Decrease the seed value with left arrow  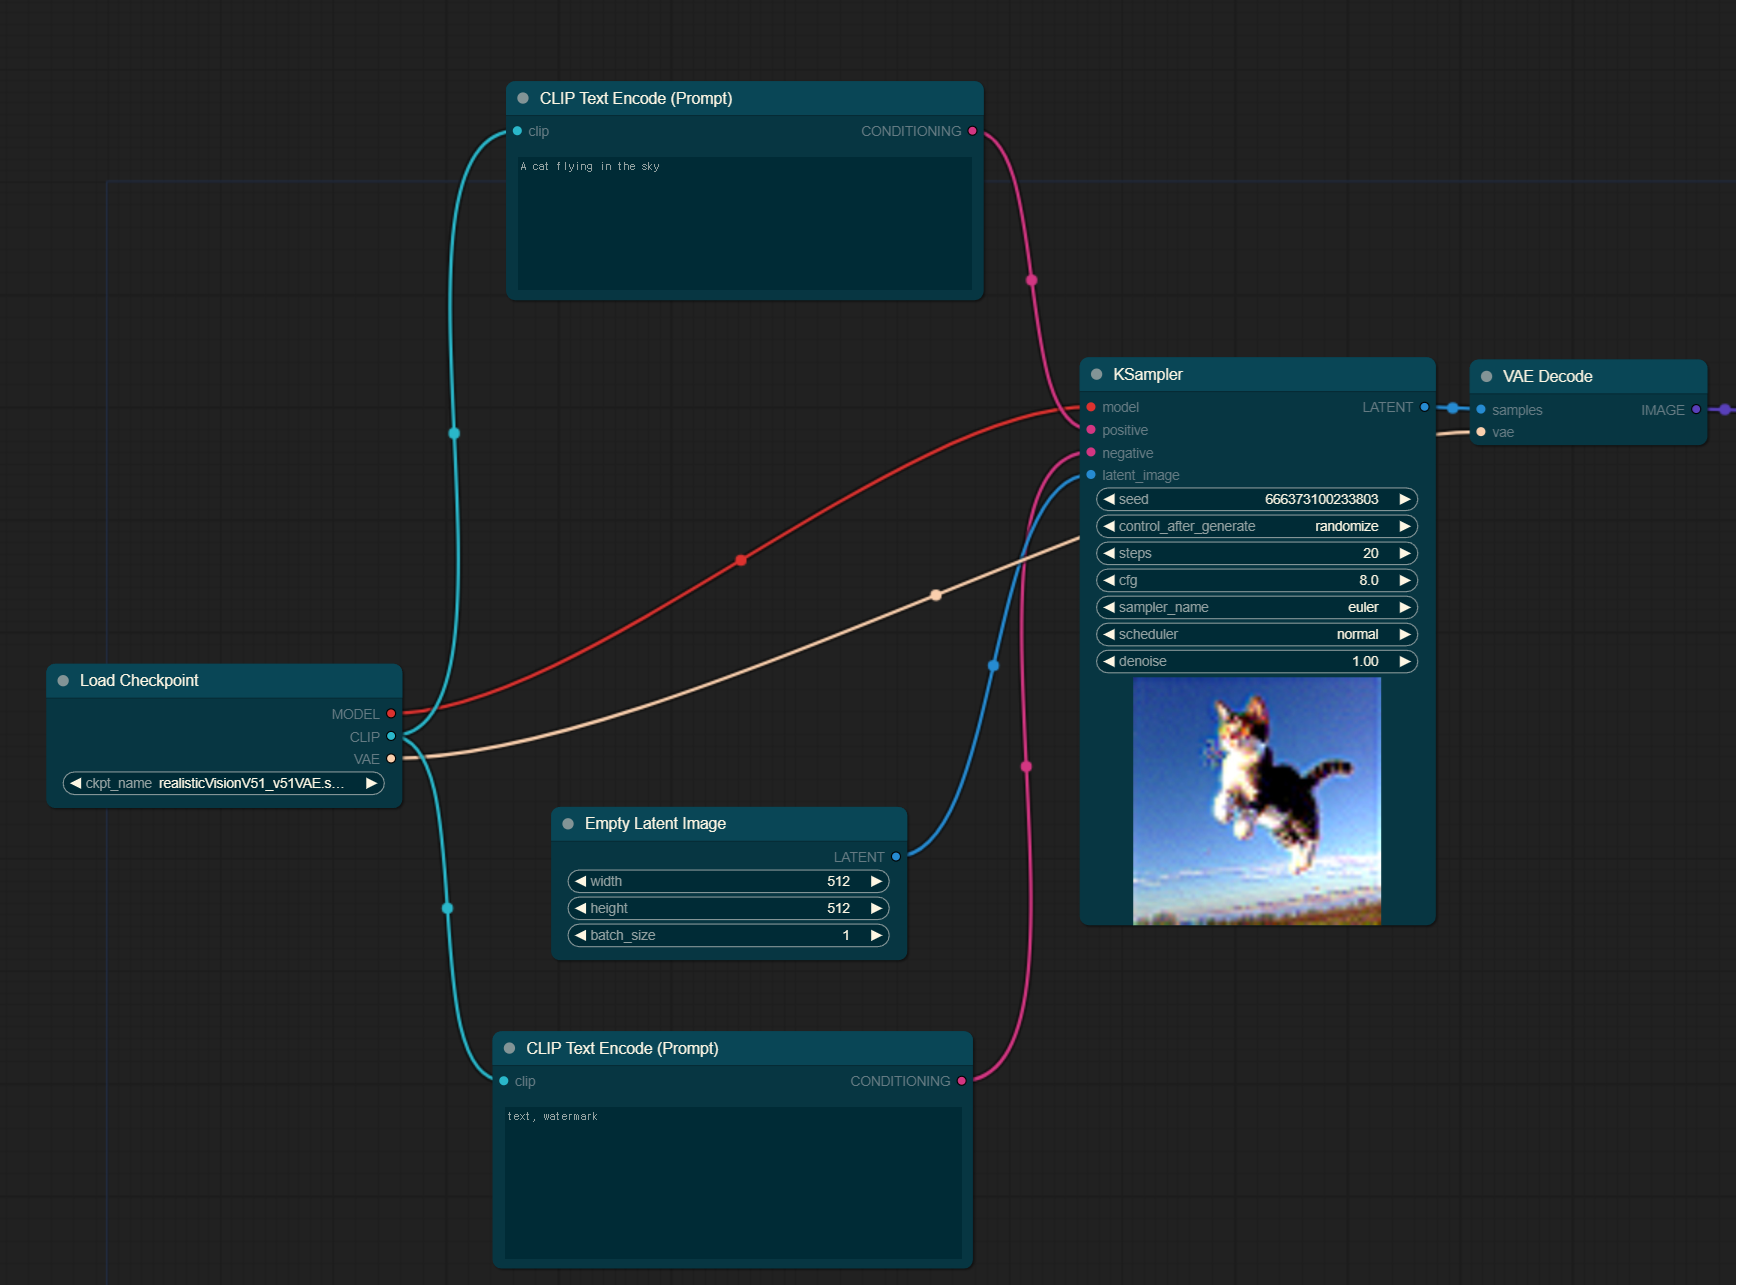click(1109, 499)
